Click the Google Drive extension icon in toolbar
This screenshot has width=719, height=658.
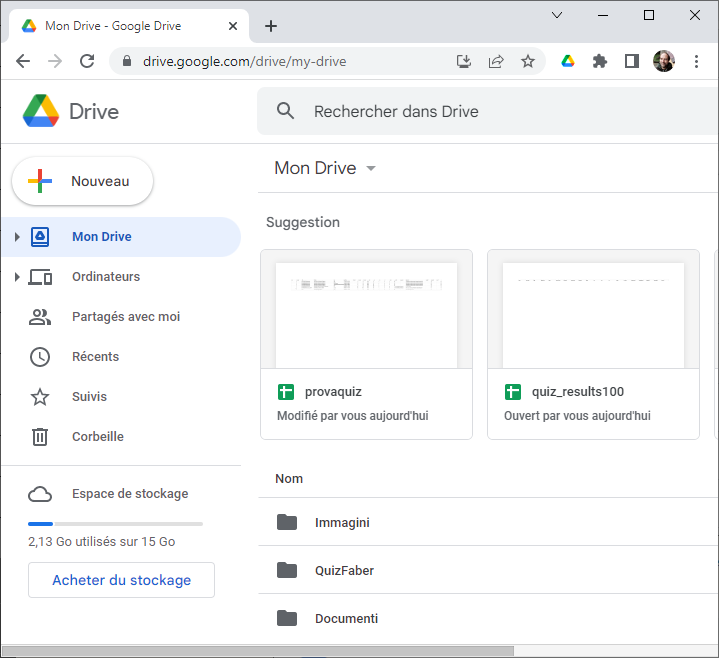click(x=567, y=61)
